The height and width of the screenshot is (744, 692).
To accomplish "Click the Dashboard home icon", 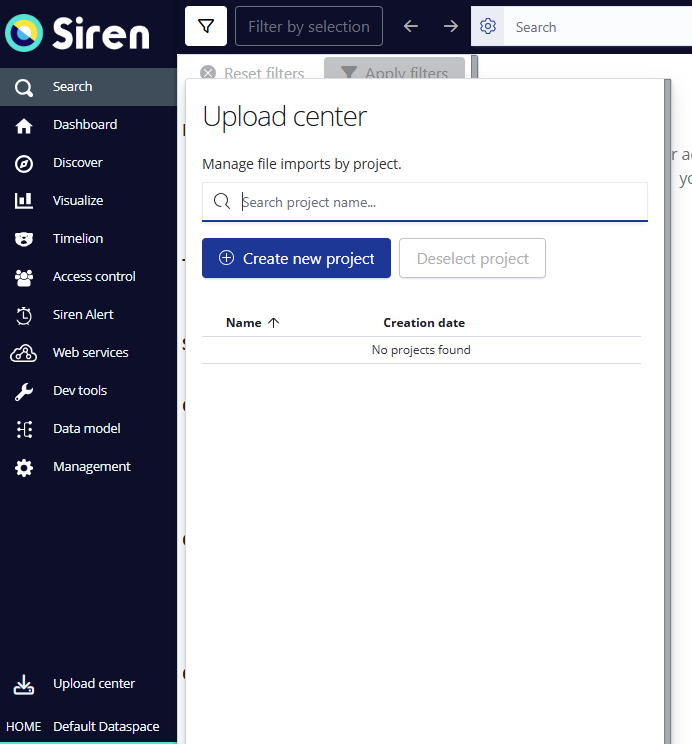I will [24, 125].
